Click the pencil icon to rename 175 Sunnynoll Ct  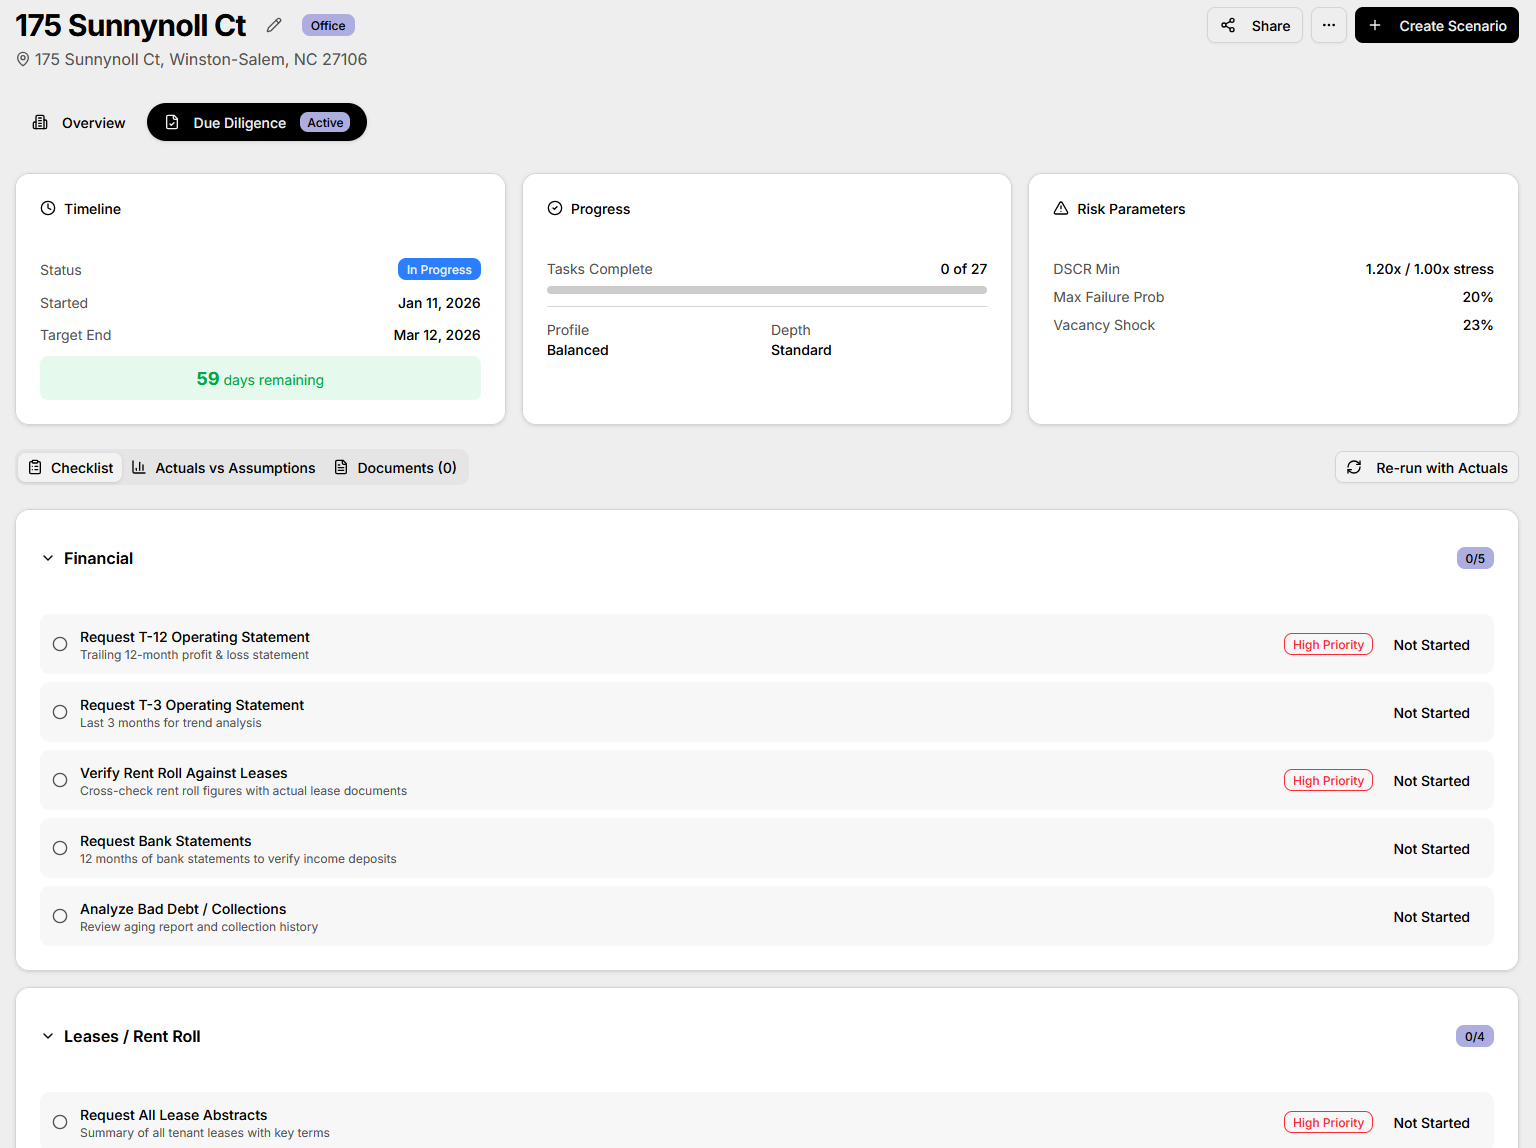click(x=274, y=25)
